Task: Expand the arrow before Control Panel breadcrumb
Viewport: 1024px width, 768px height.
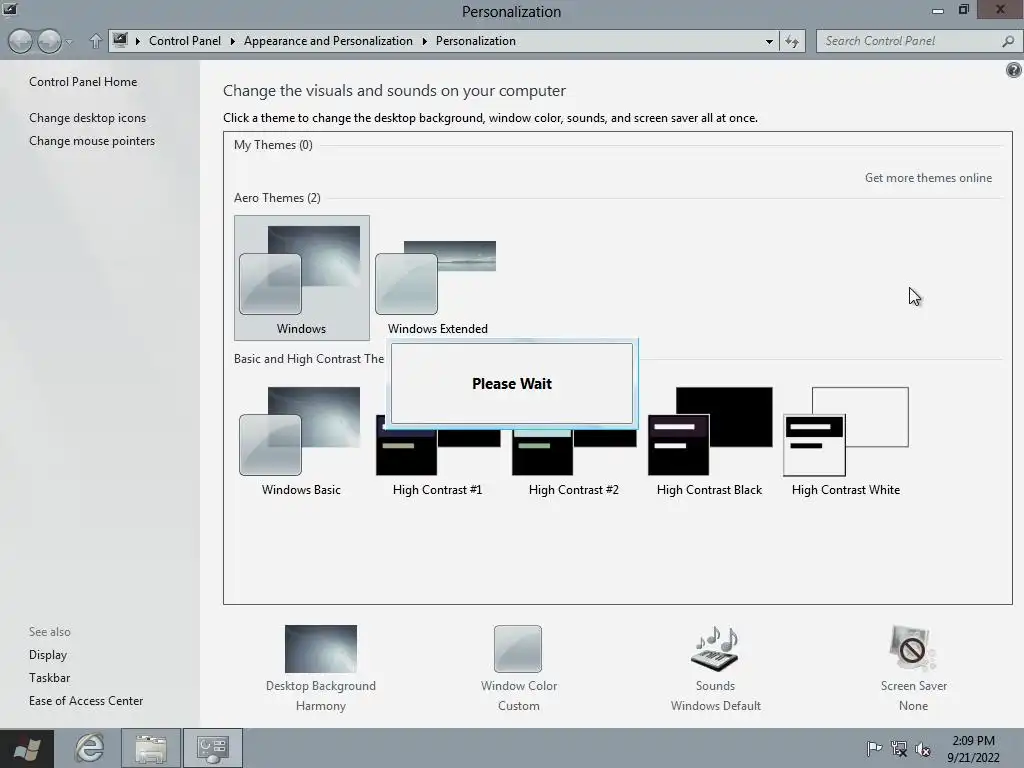Action: [x=138, y=41]
